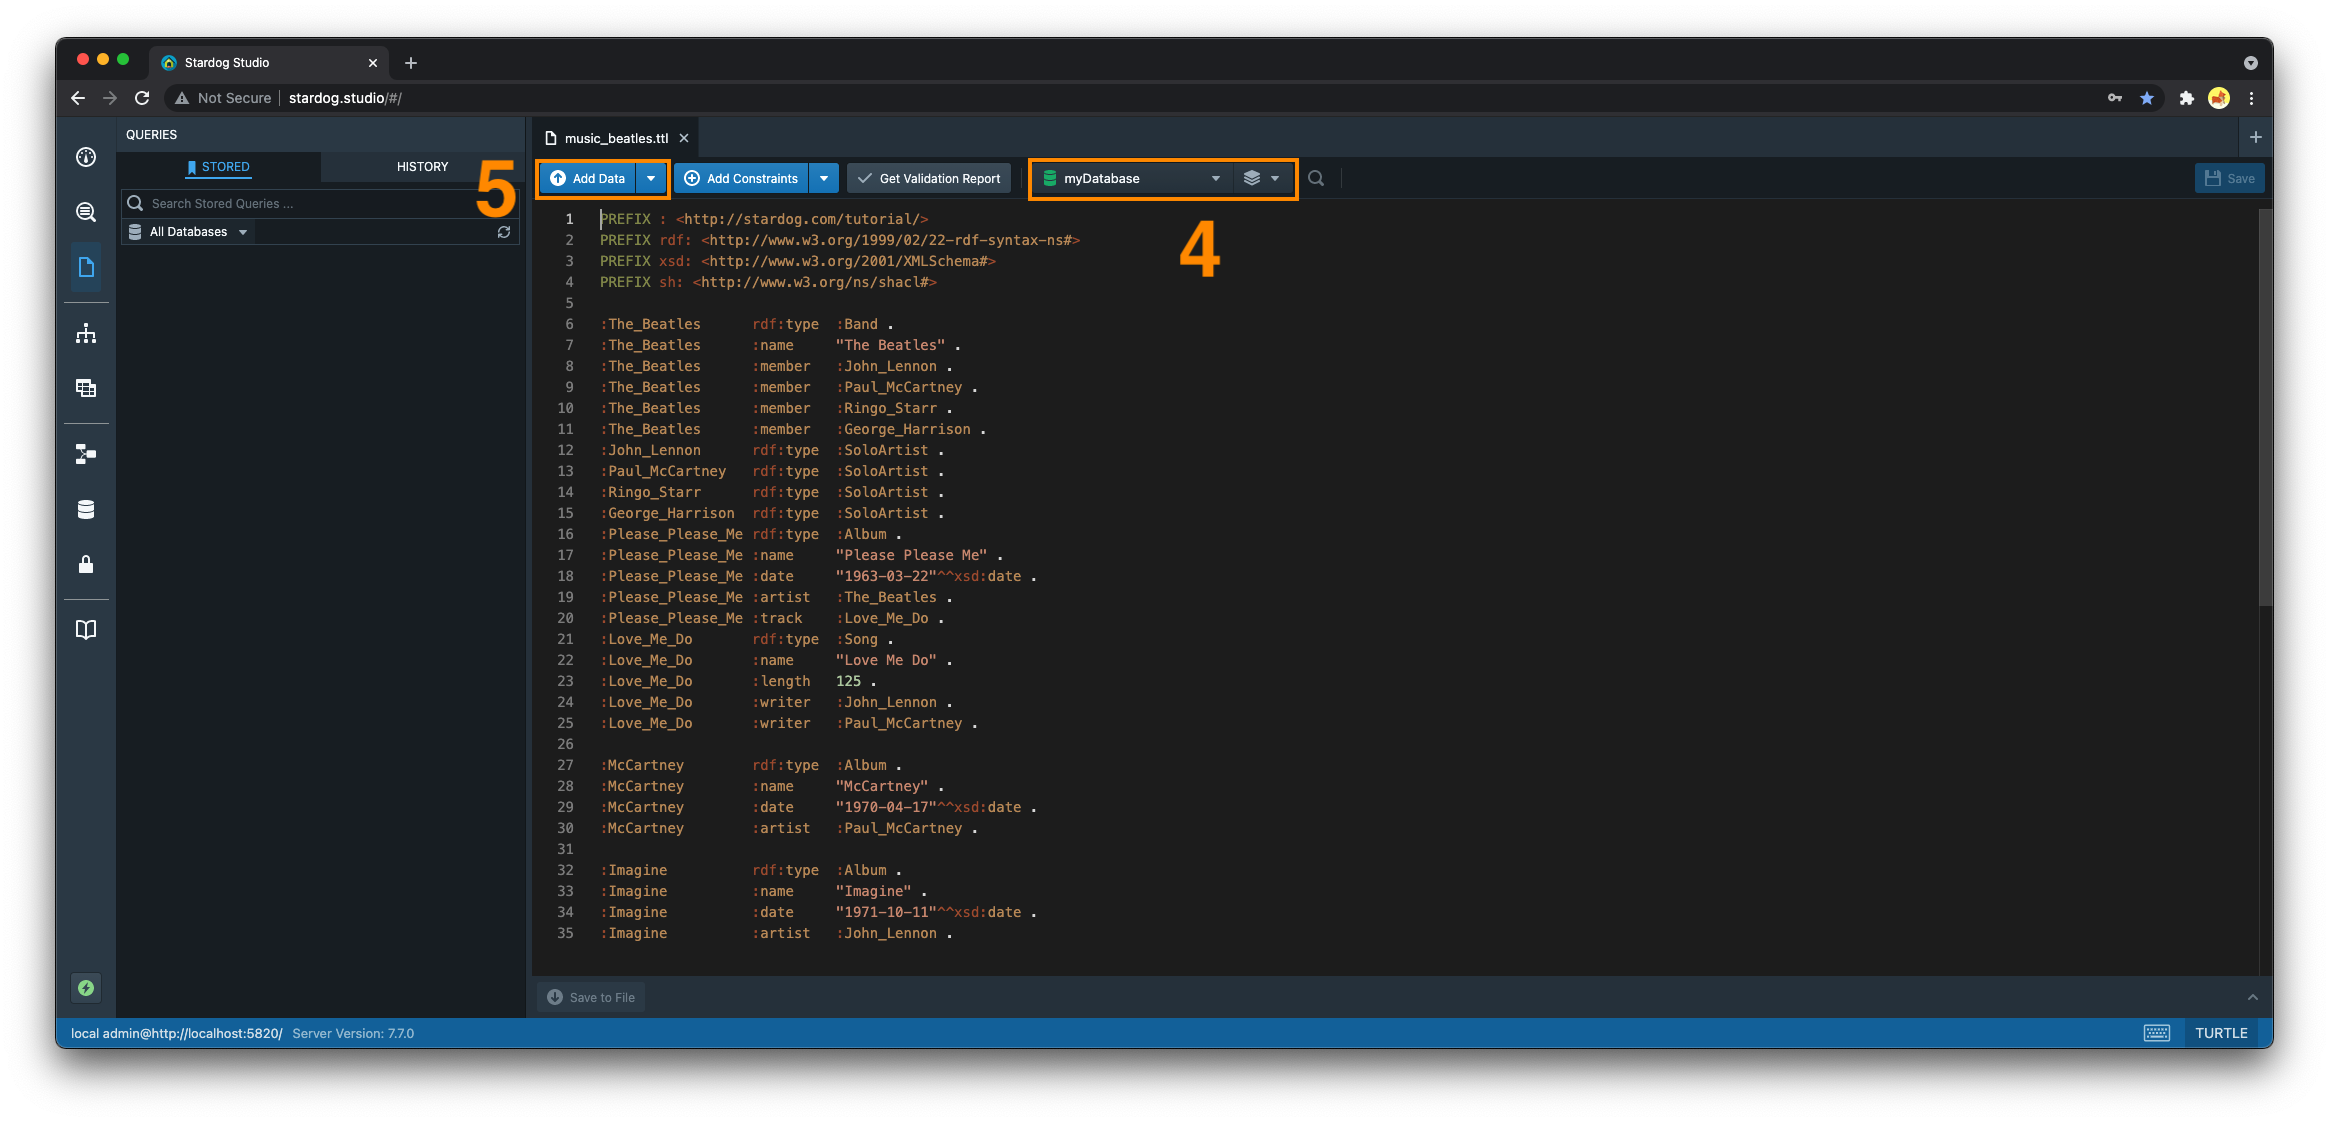Image resolution: width=2329 pixels, height=1122 pixels.
Task: Click Get Validation Report button
Action: pos(929,178)
